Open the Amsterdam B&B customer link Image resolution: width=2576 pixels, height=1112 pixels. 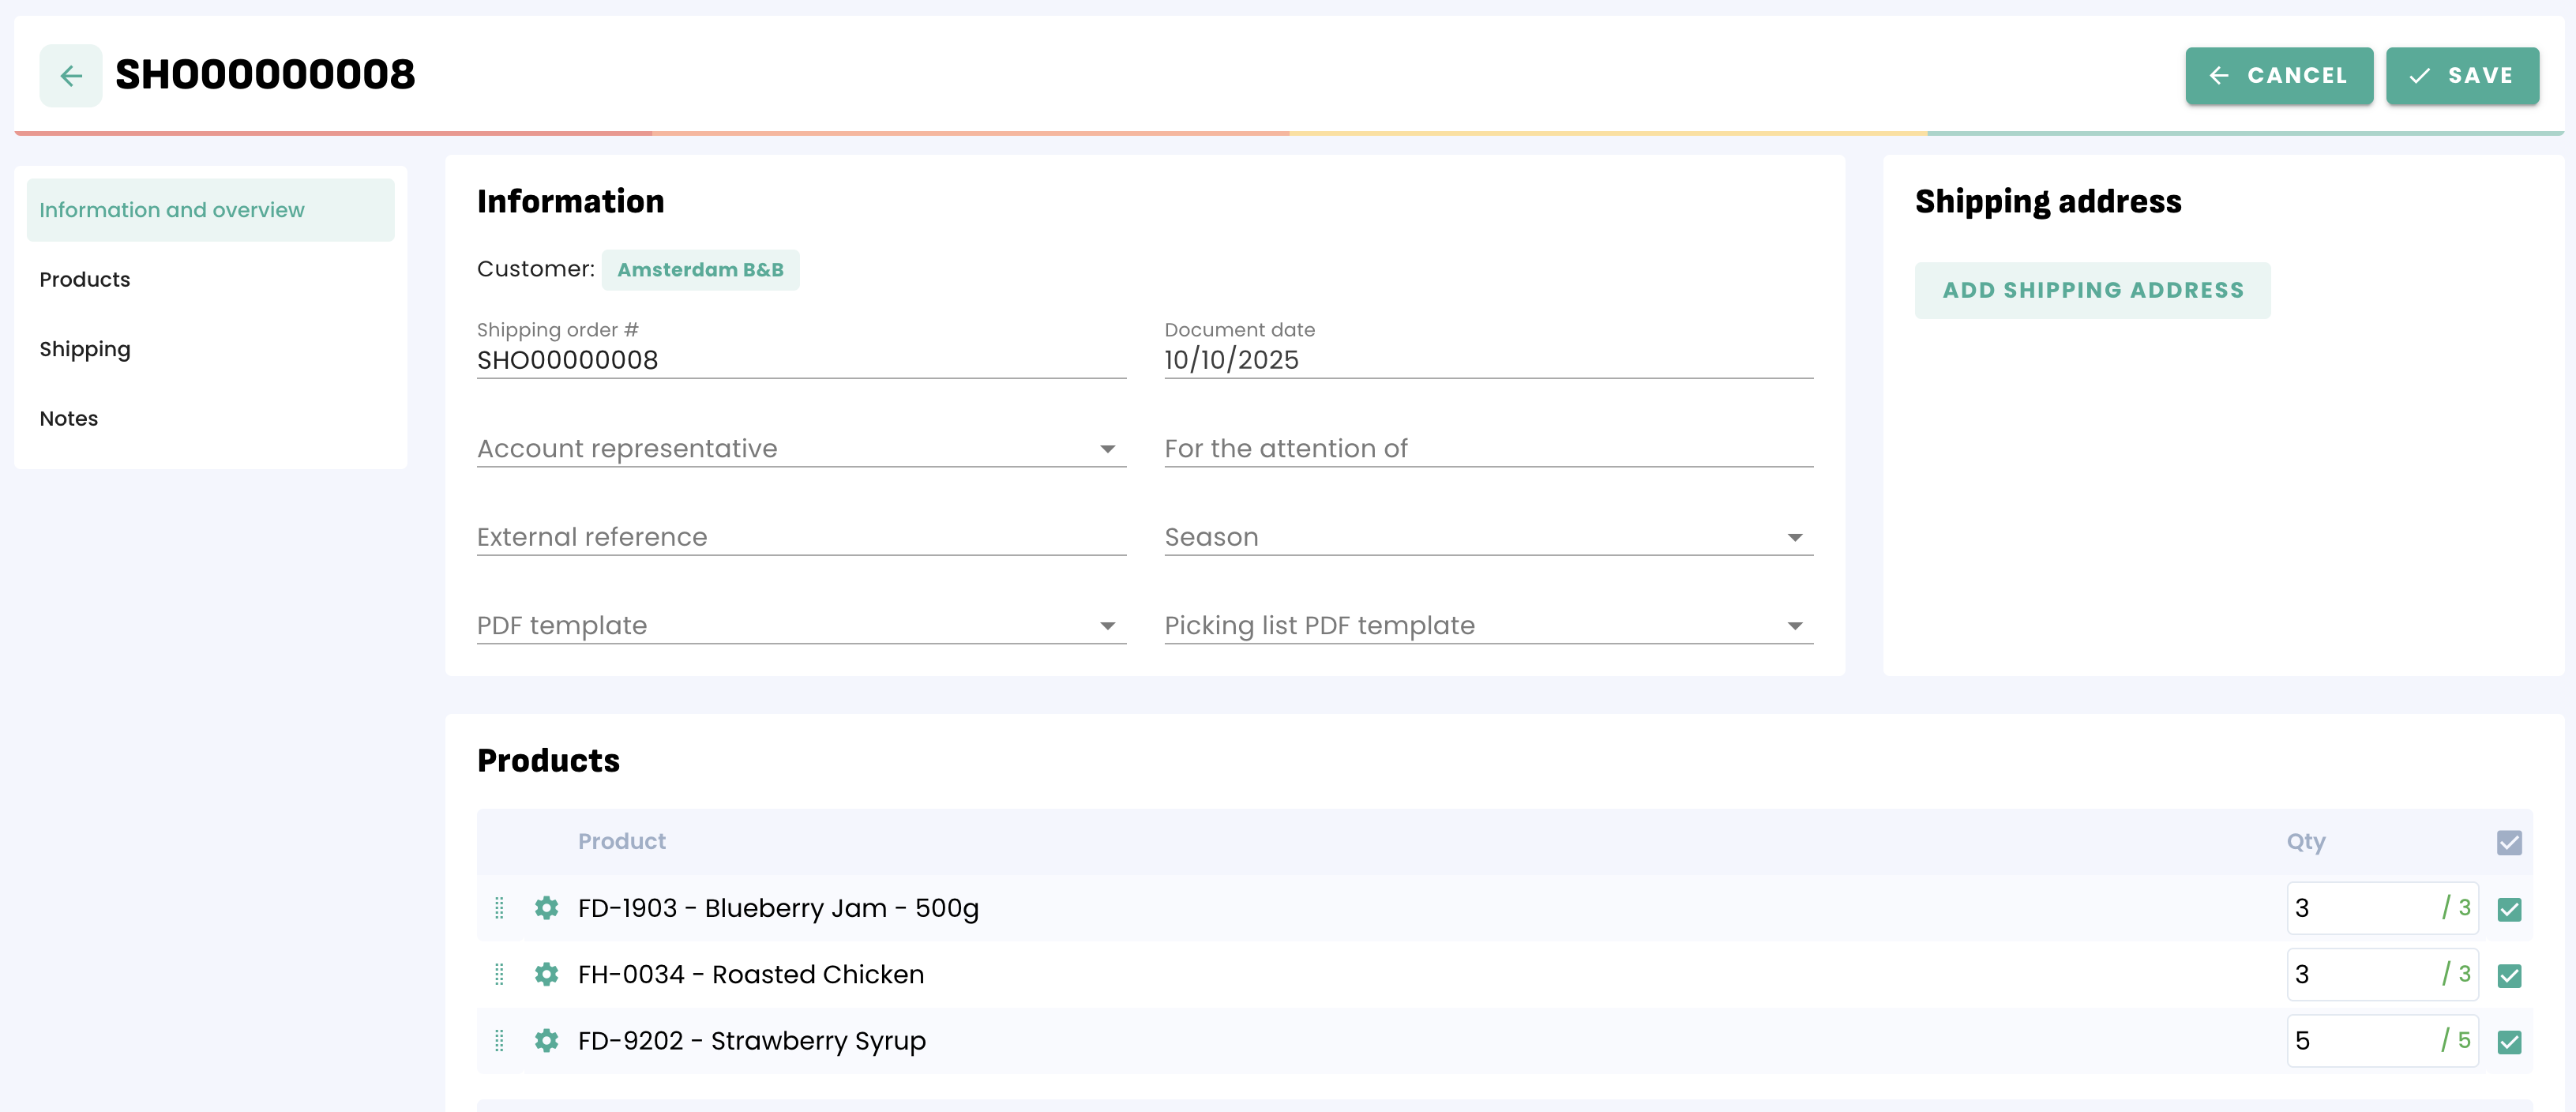pos(700,270)
